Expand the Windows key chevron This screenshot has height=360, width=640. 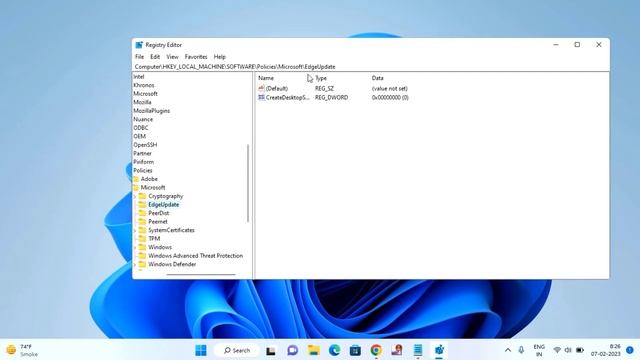click(135, 248)
